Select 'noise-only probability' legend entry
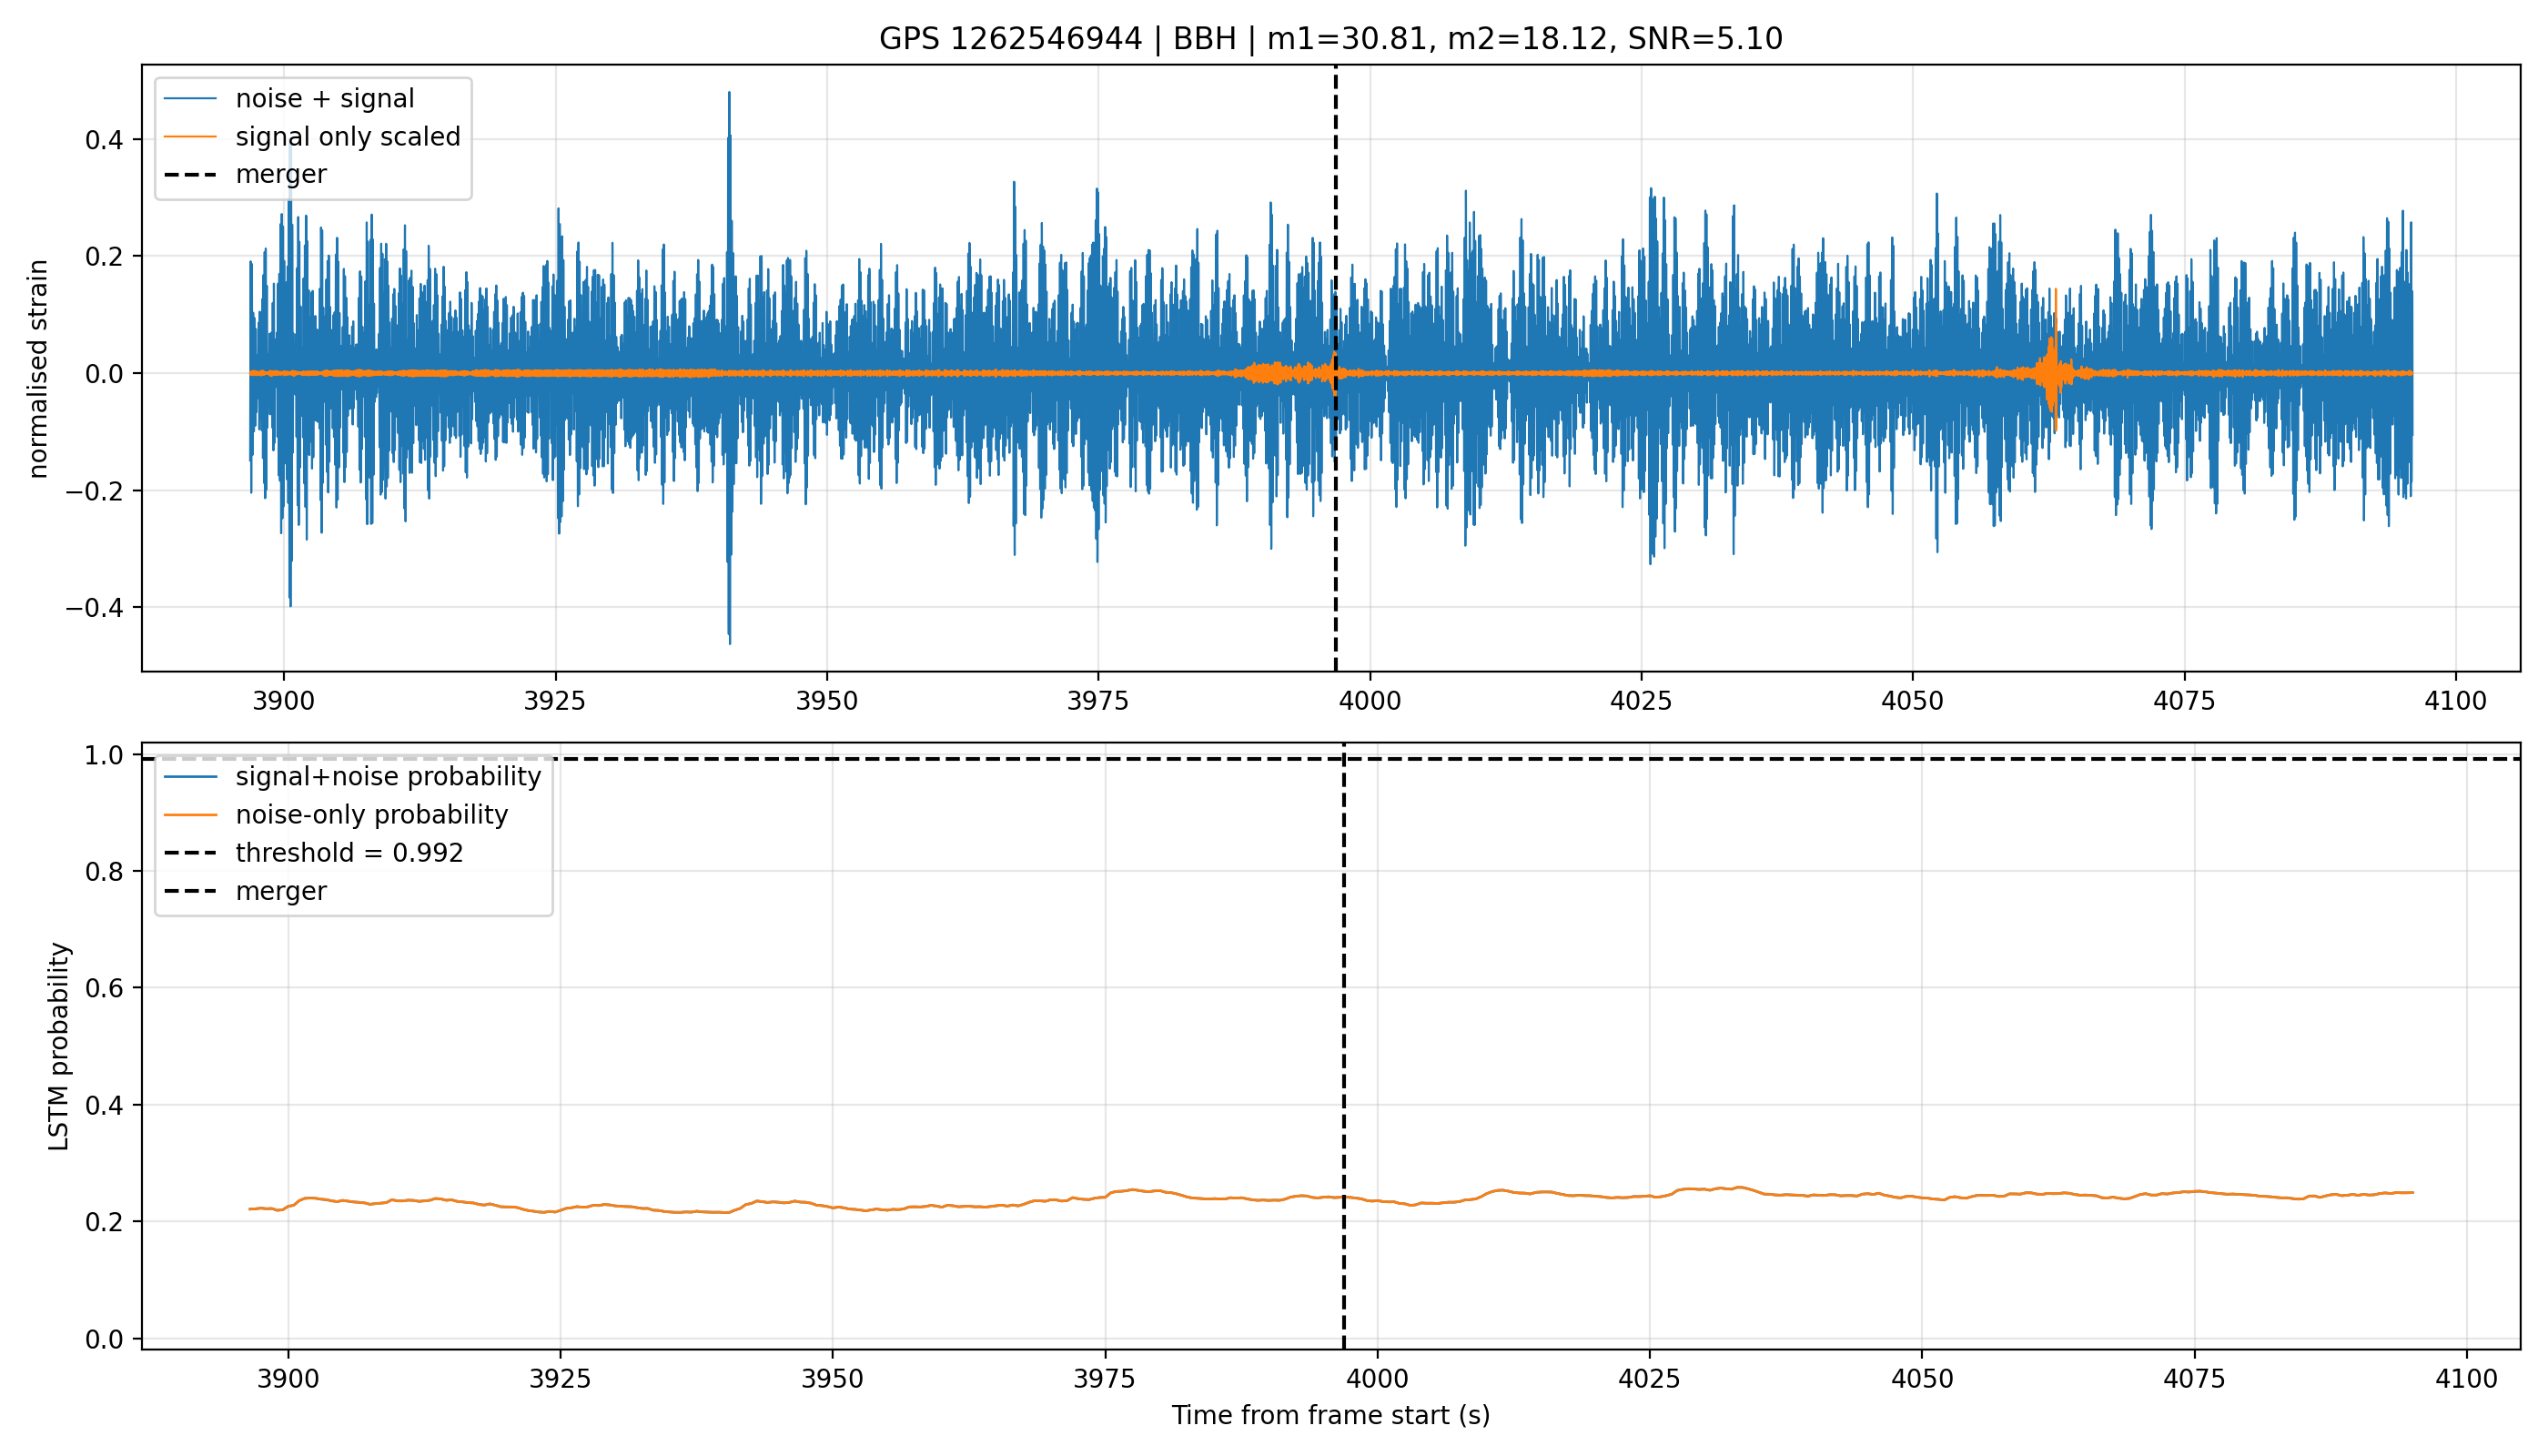 [x=372, y=815]
